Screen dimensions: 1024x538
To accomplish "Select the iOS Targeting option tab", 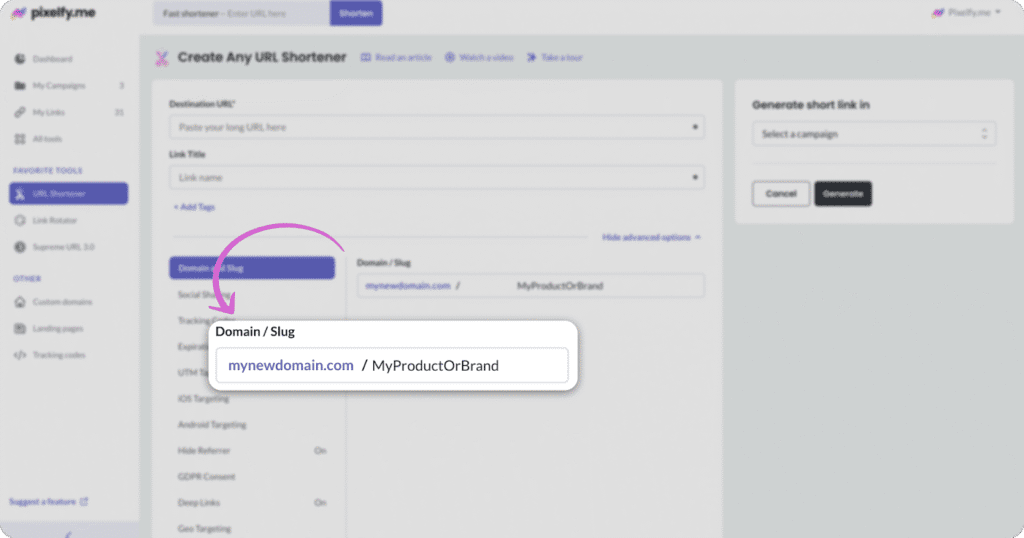I will 205,399.
